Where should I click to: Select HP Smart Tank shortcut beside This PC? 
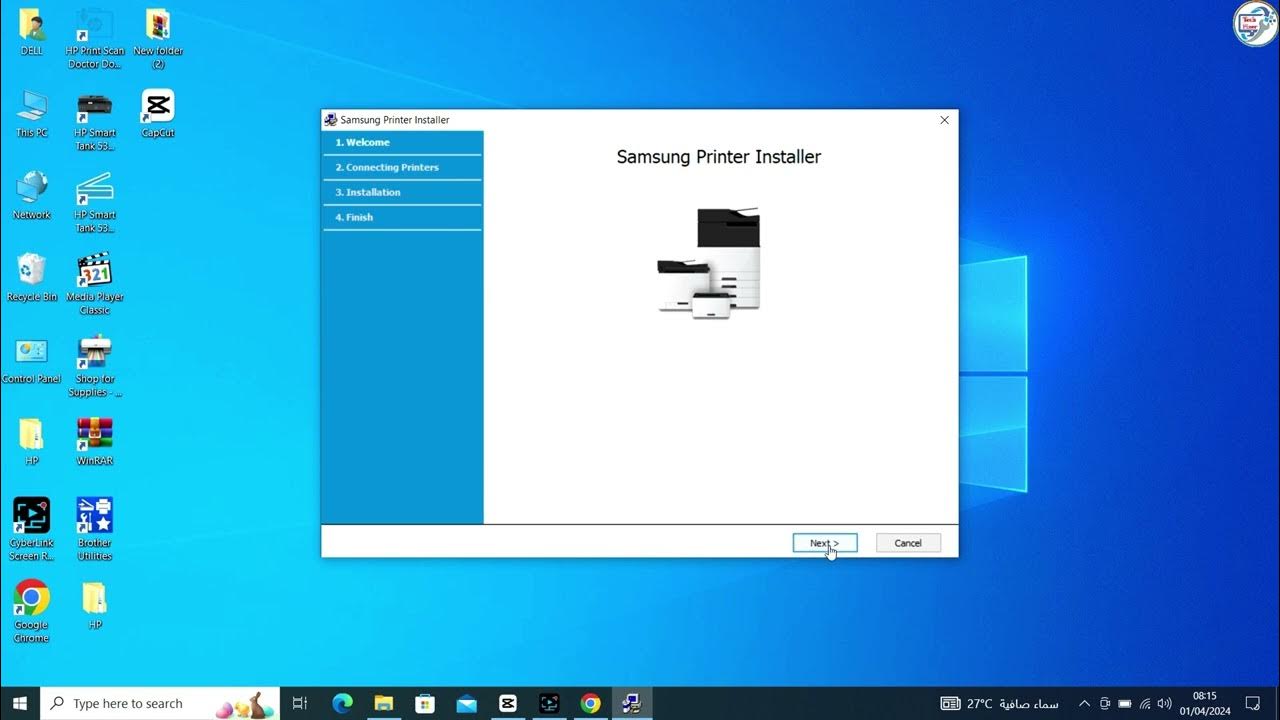pyautogui.click(x=95, y=121)
